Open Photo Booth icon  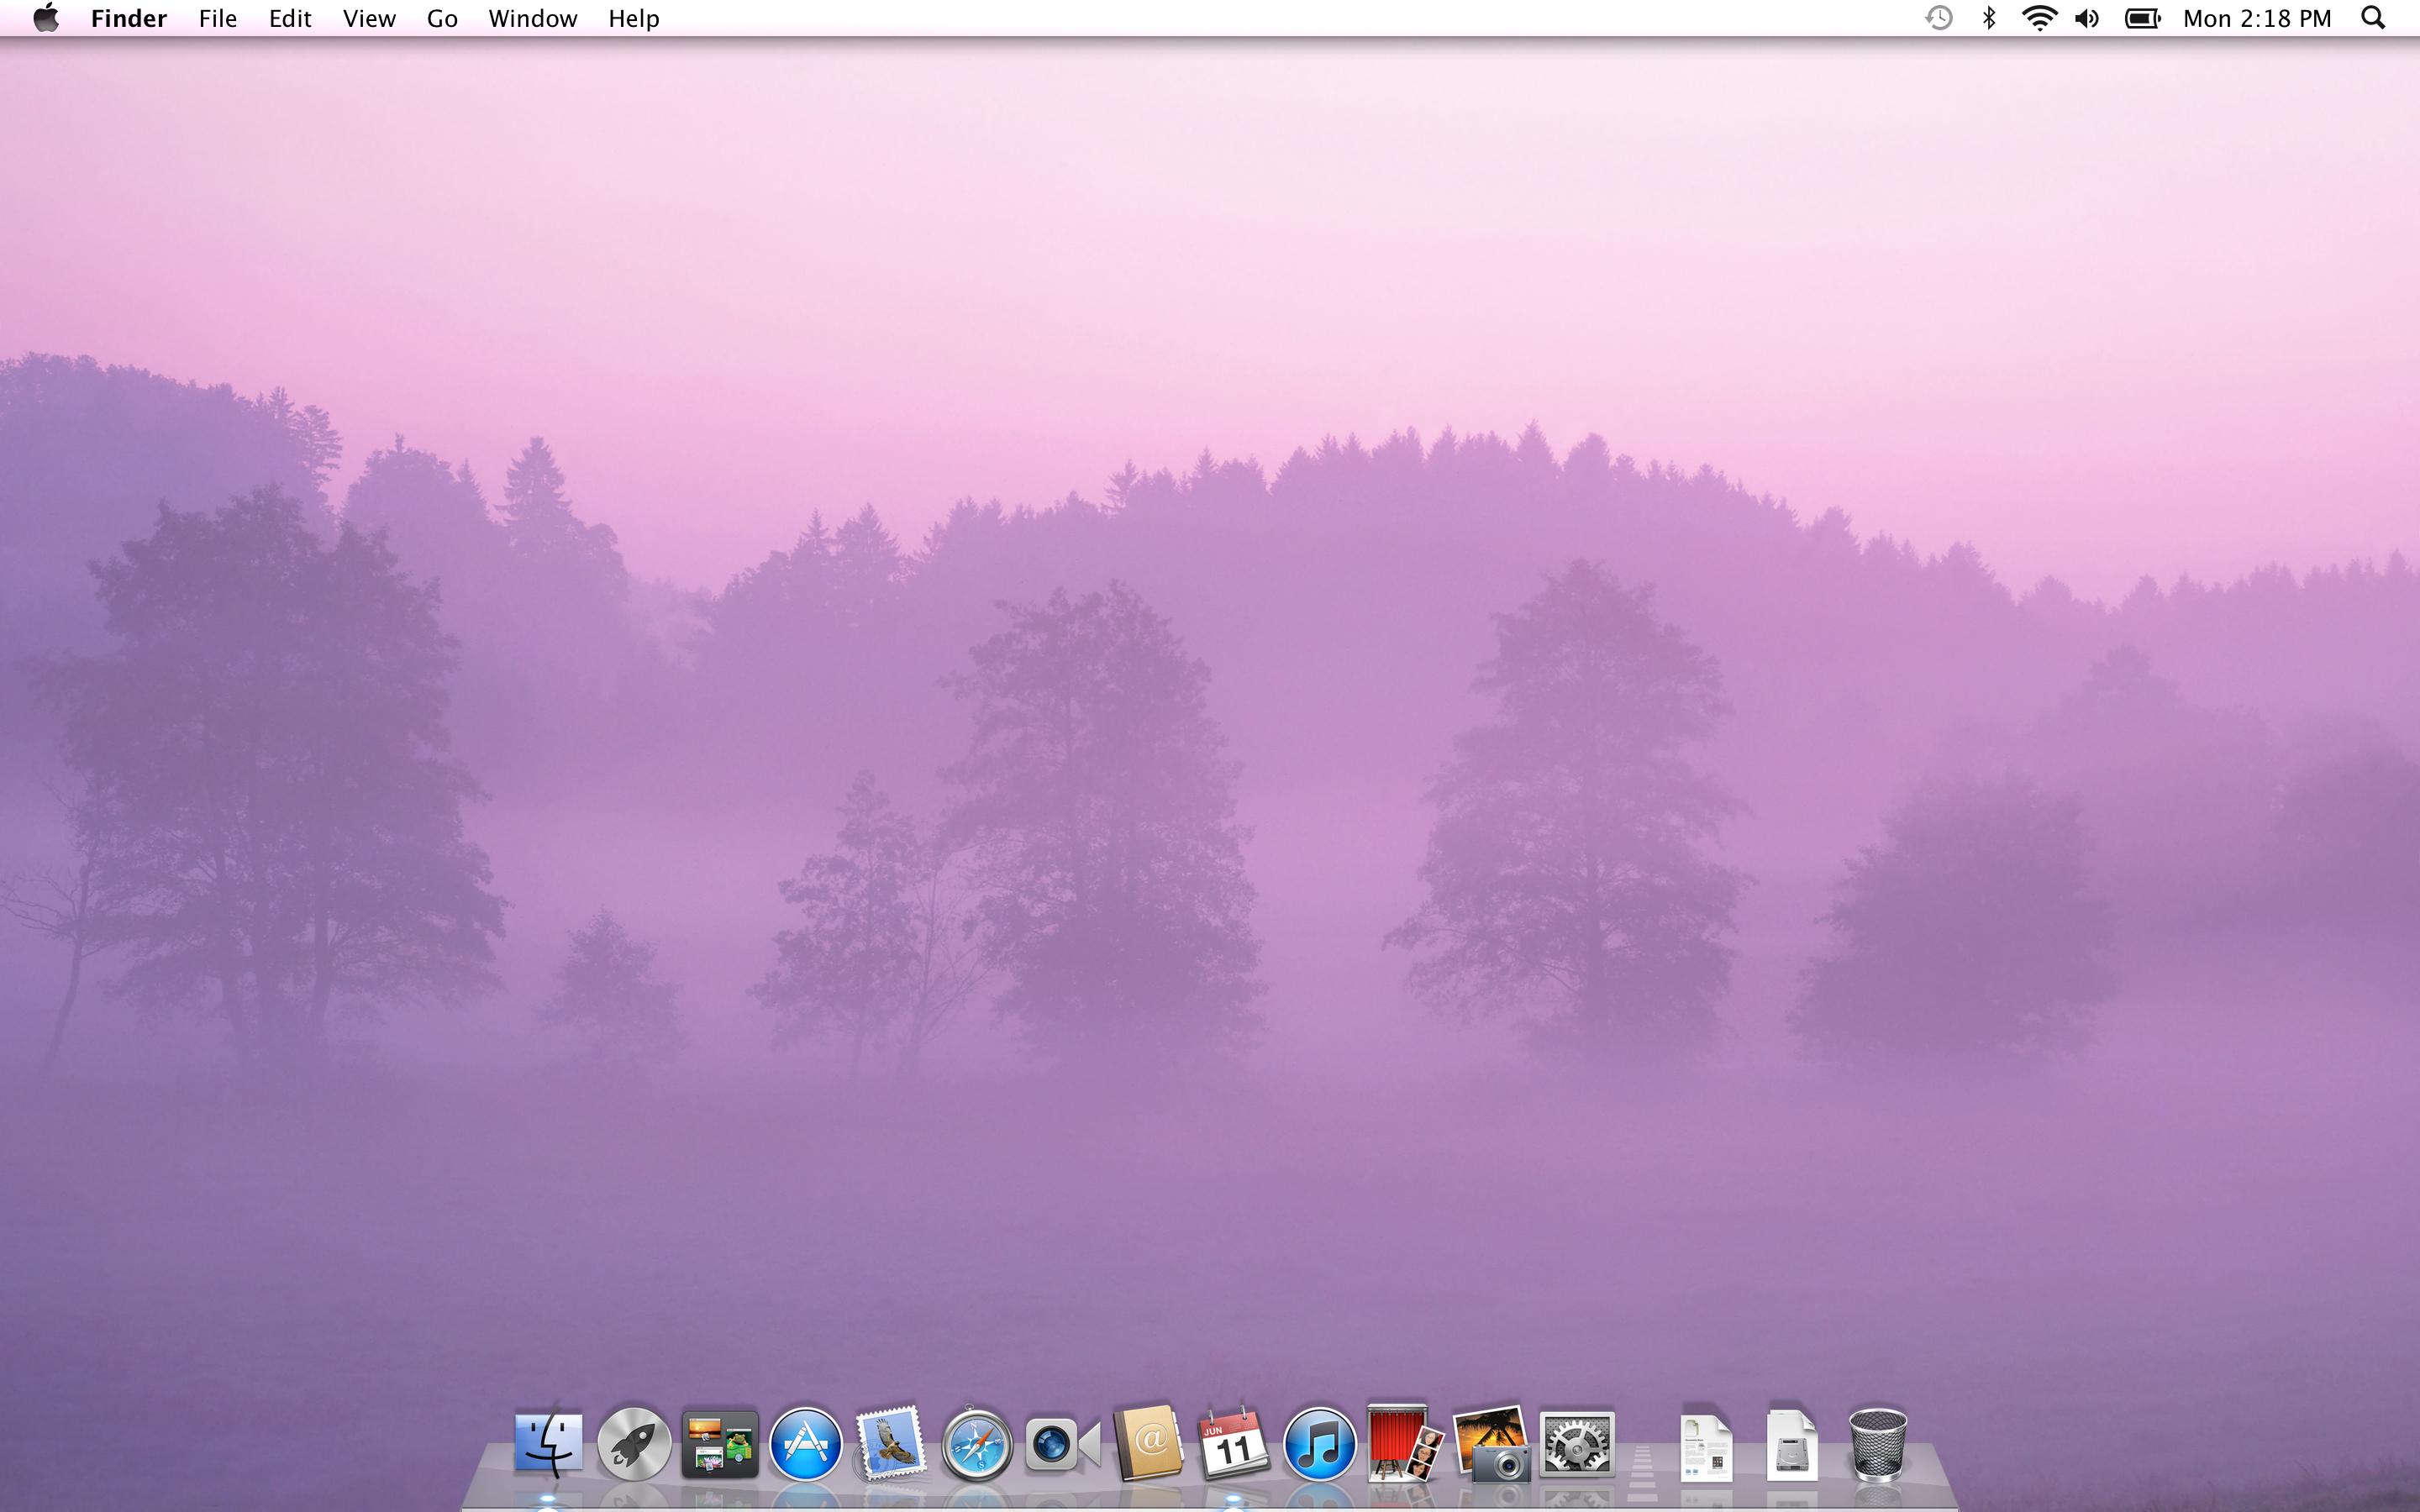(x=1404, y=1444)
